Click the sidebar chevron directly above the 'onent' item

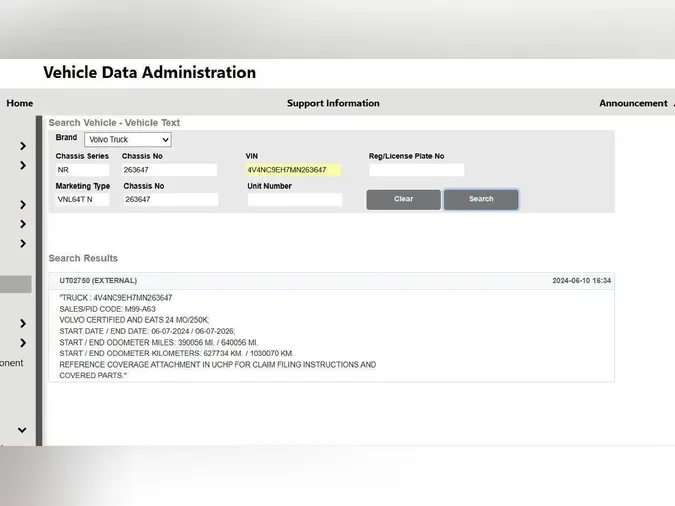coord(22,343)
